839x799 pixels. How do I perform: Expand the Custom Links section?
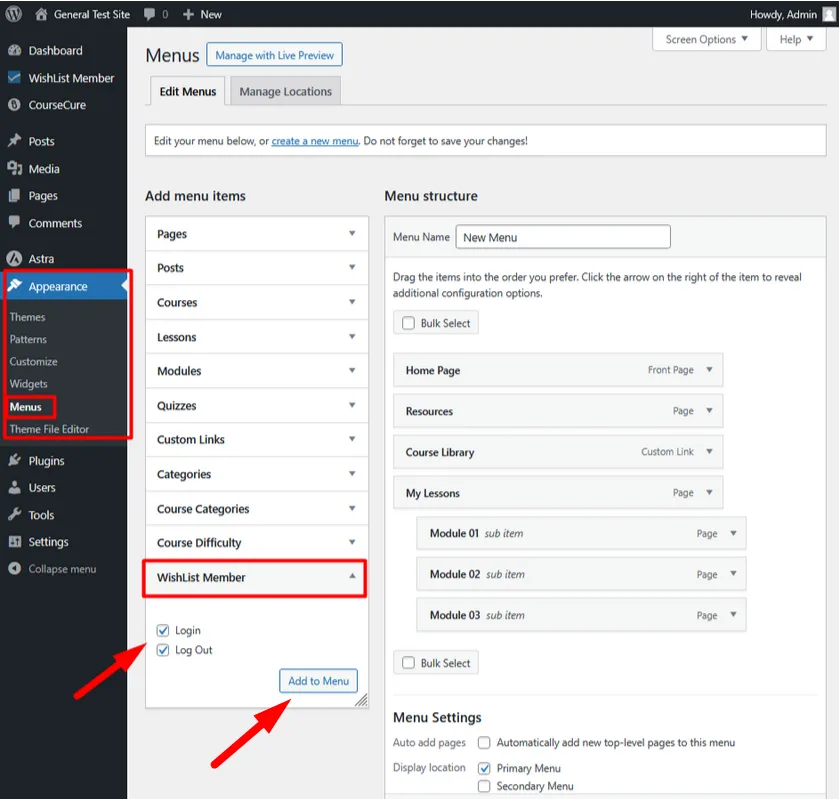pyautogui.click(x=254, y=439)
